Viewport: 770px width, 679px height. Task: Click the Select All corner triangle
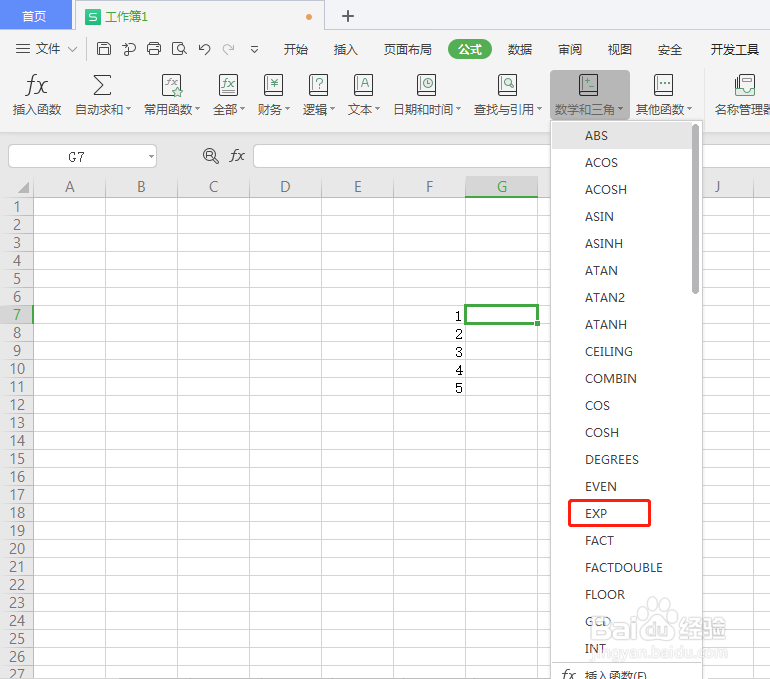point(23,187)
